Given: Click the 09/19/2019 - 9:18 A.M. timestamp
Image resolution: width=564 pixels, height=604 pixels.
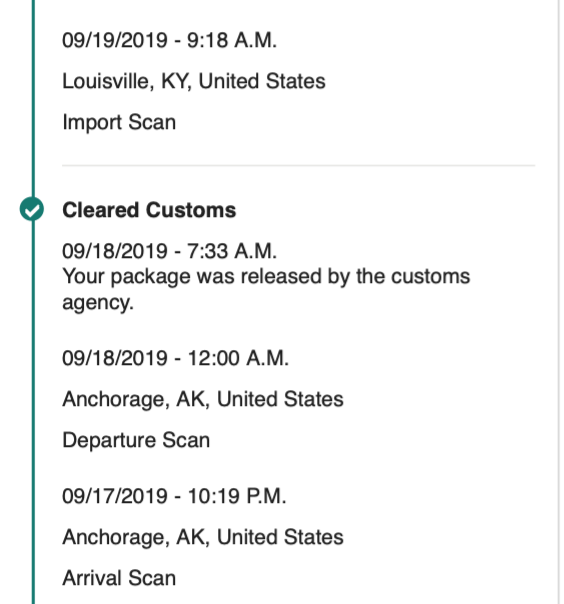Looking at the screenshot, I should point(170,40).
